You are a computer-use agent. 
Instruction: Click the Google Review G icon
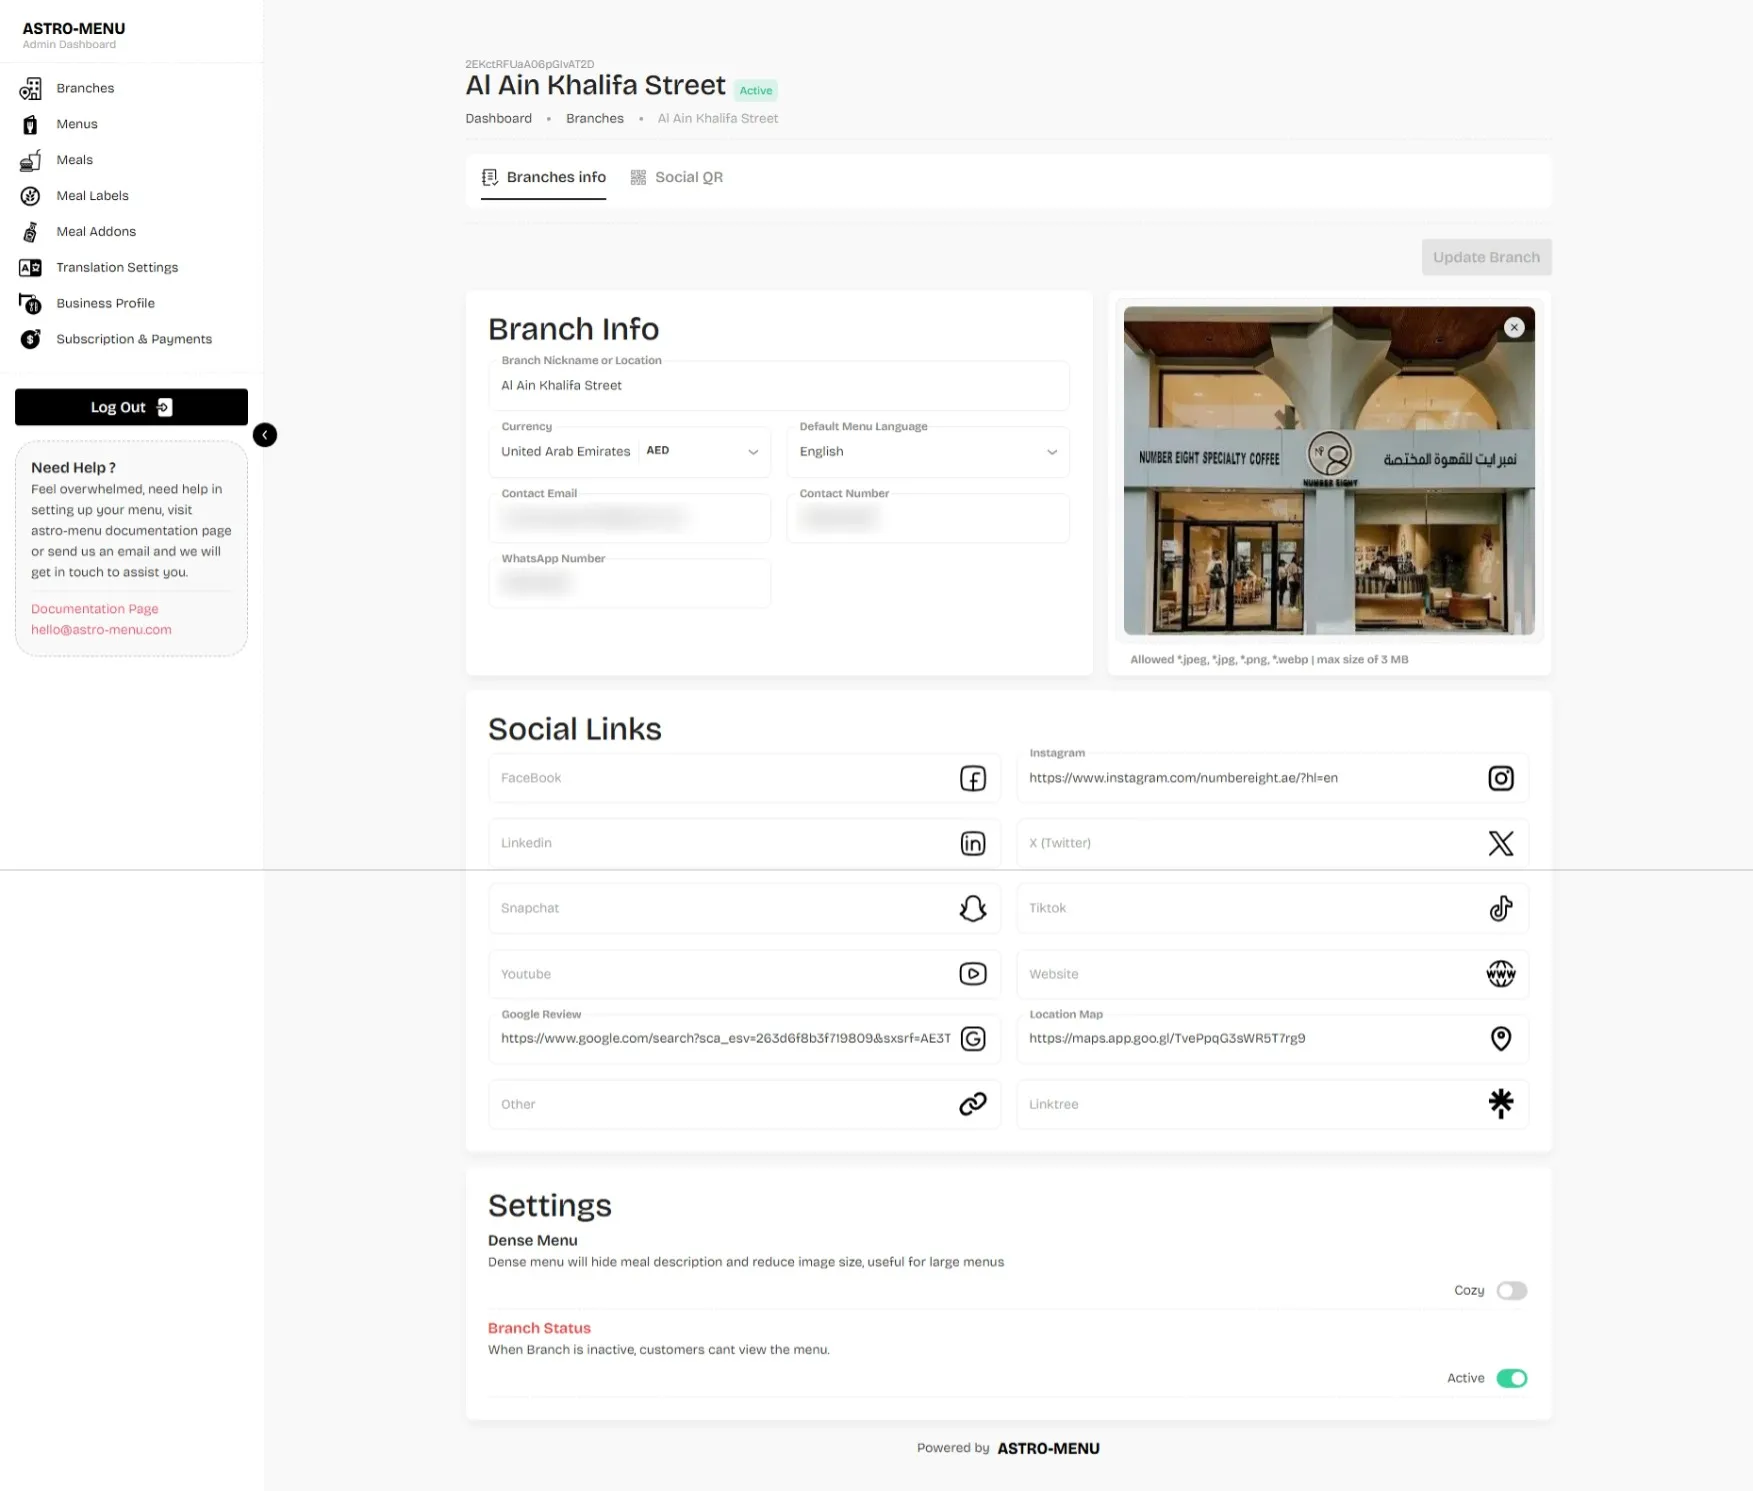point(973,1039)
